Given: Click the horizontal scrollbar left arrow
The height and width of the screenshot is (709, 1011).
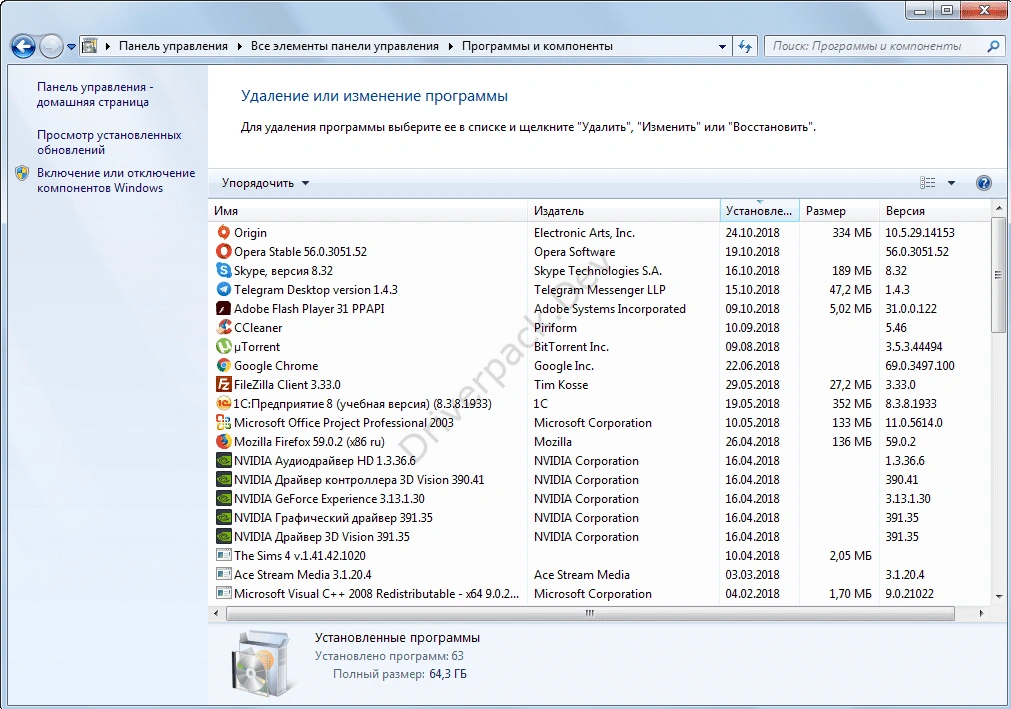Looking at the screenshot, I should [x=216, y=614].
